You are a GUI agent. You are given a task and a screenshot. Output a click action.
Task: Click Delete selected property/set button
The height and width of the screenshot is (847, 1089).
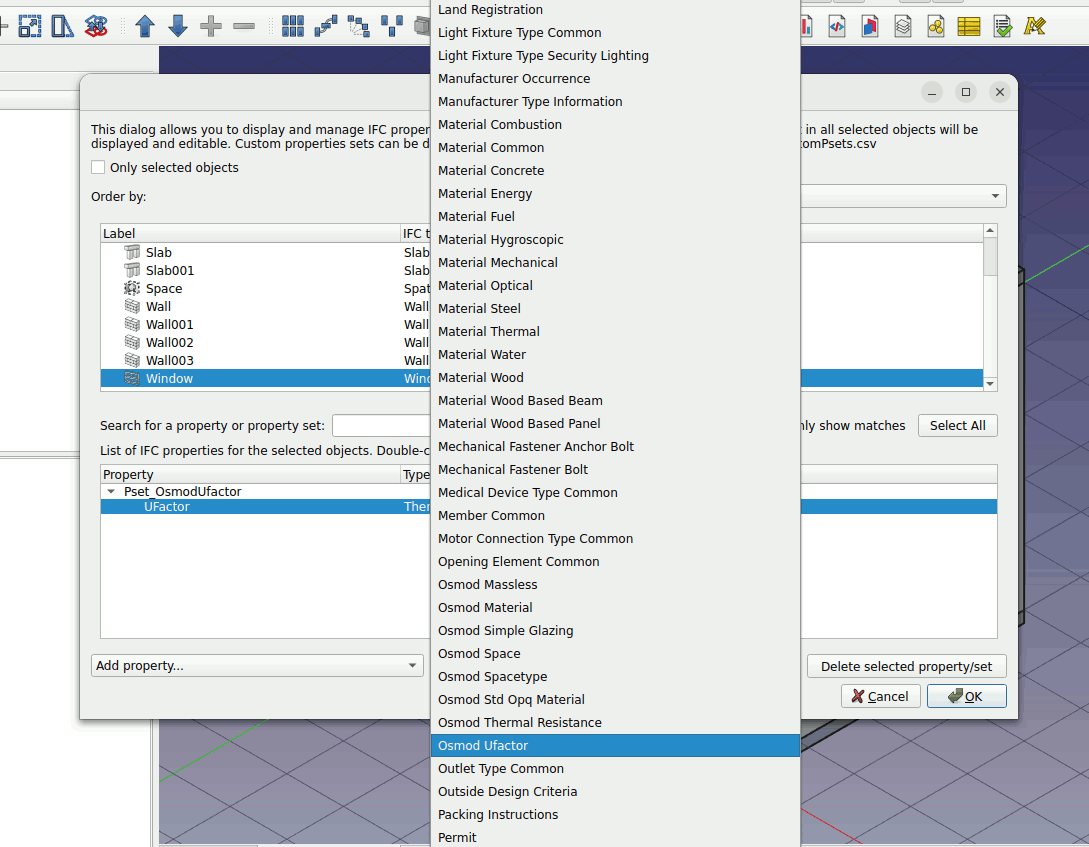point(906,666)
